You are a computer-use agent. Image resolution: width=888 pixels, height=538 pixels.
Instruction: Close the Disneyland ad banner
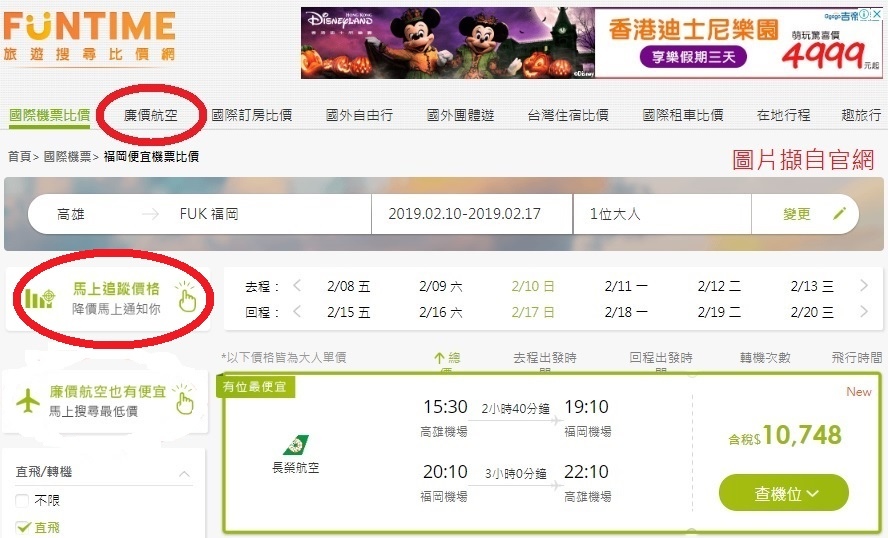click(876, 15)
